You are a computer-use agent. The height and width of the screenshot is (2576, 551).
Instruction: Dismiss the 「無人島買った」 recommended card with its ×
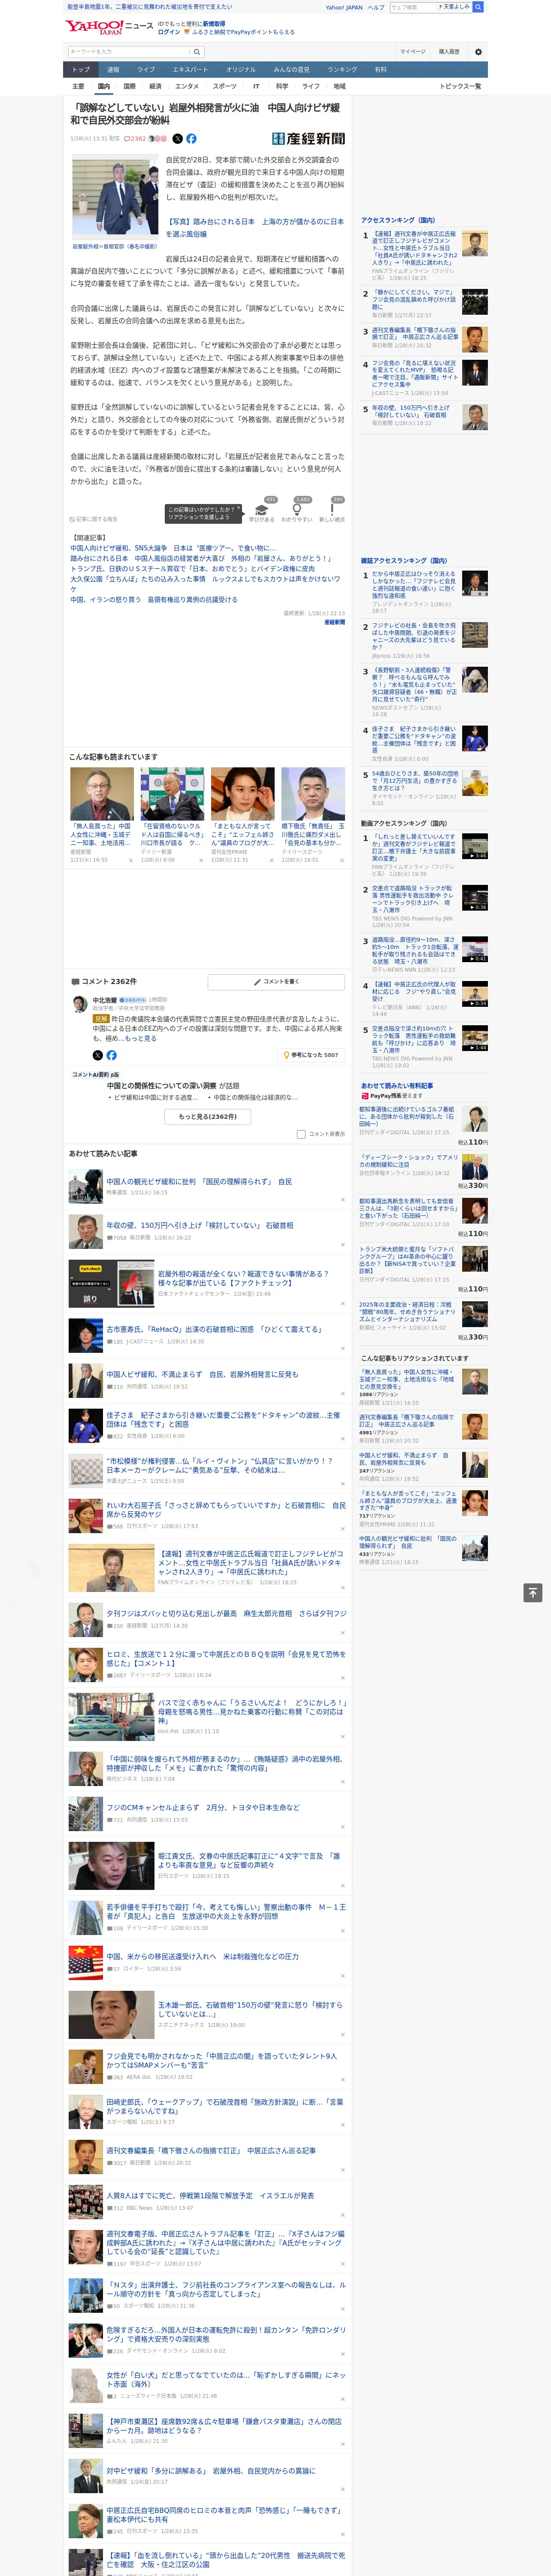pyautogui.click(x=130, y=860)
